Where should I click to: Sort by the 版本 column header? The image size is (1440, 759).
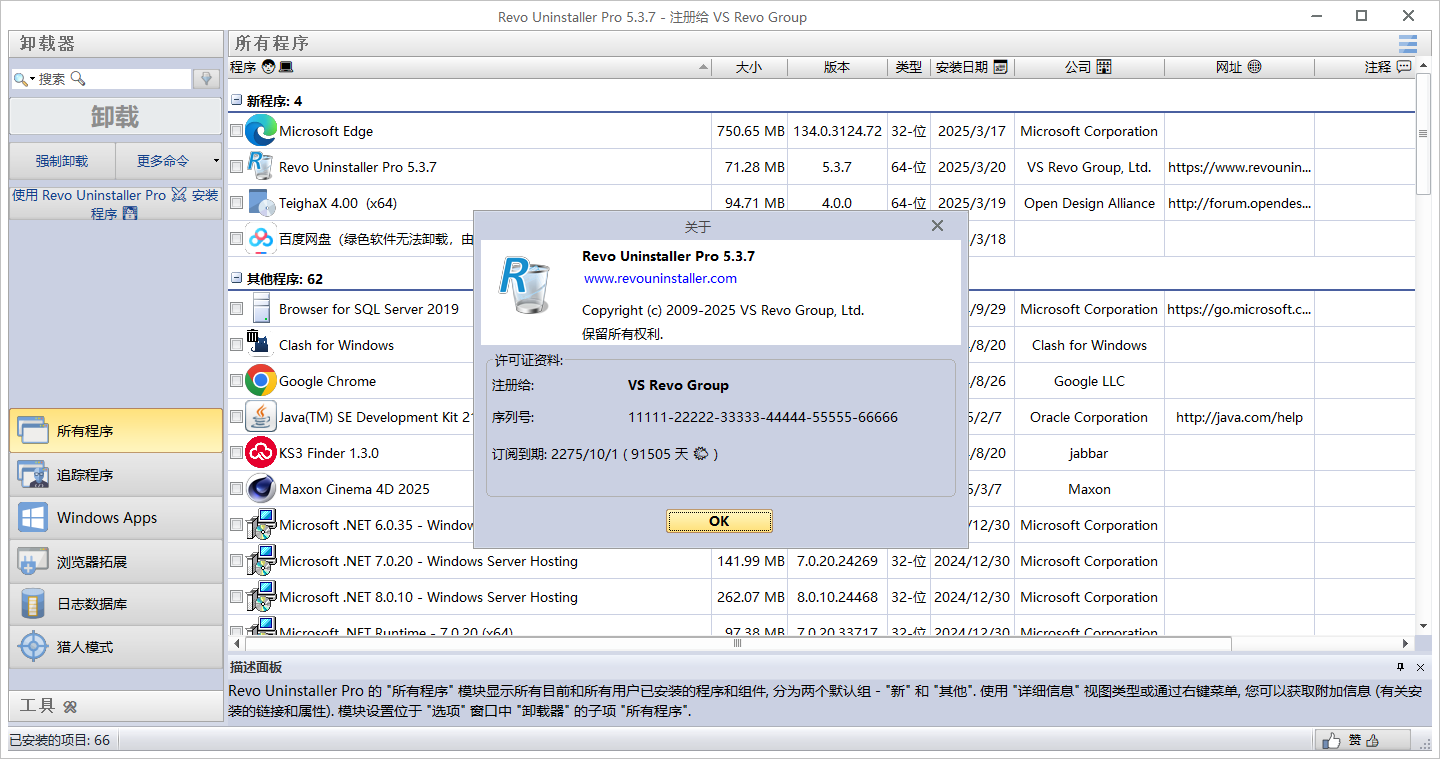(837, 67)
